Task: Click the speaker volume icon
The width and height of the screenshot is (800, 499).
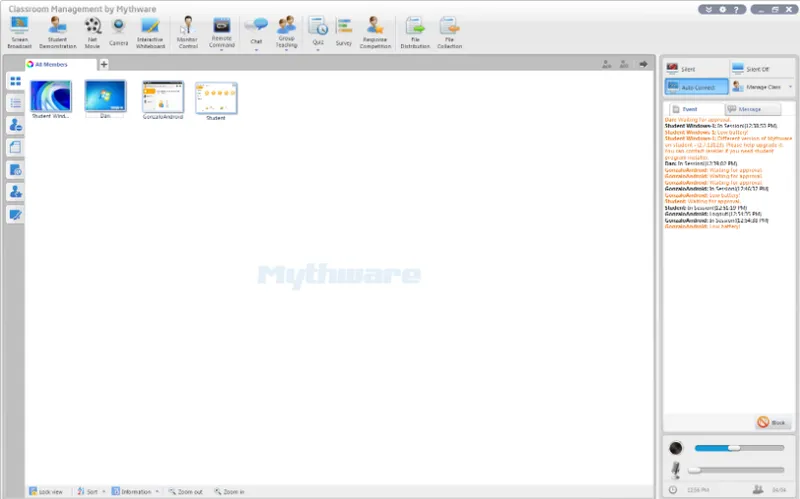Action: [676, 448]
